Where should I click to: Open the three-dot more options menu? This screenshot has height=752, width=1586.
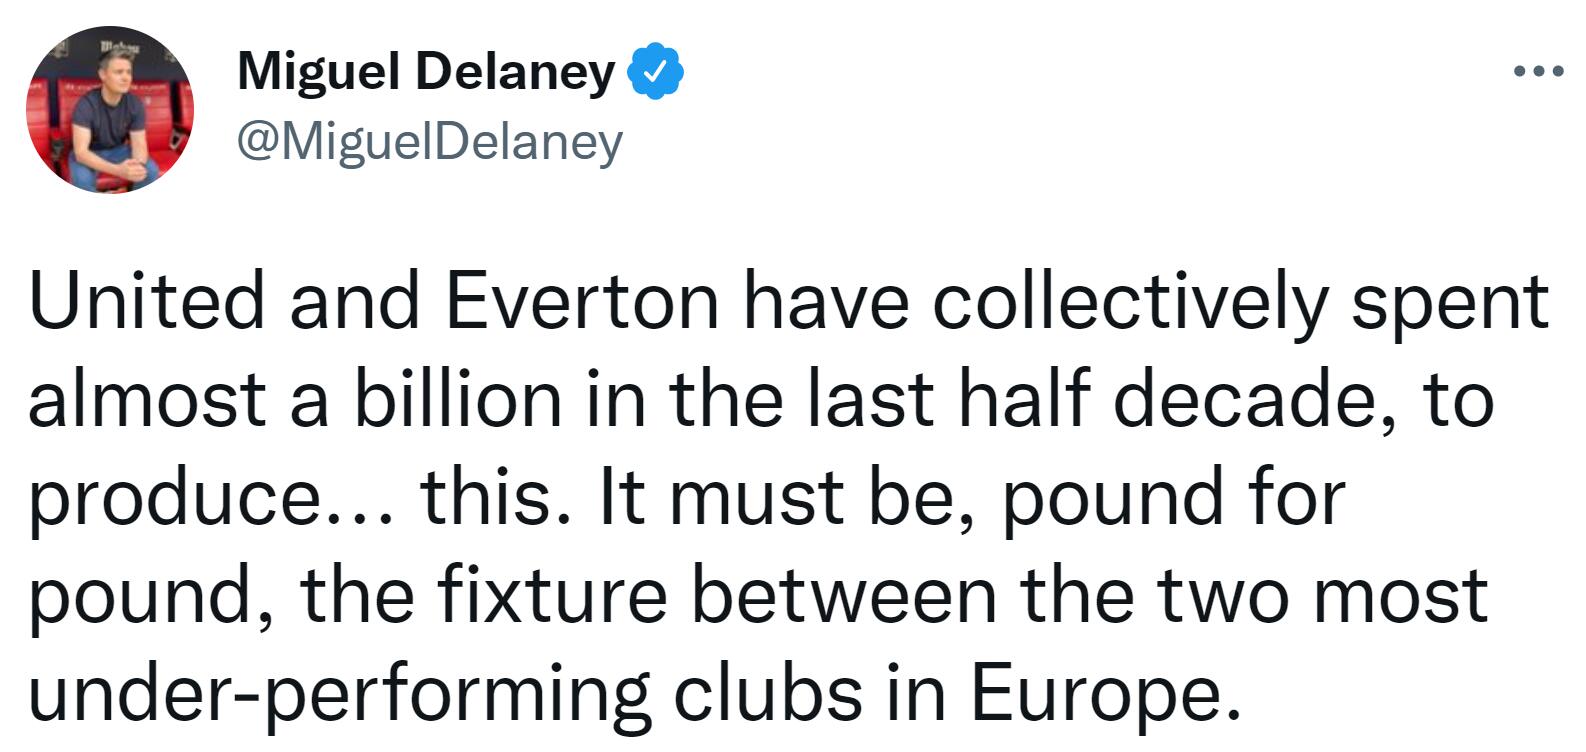click(1538, 72)
